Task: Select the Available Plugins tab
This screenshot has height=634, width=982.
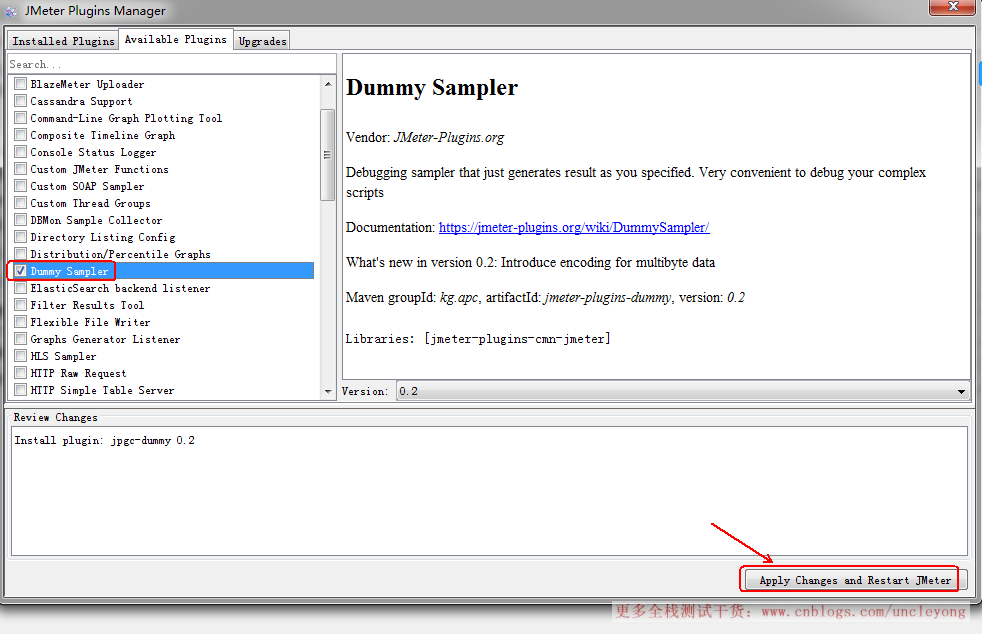Action: (175, 39)
